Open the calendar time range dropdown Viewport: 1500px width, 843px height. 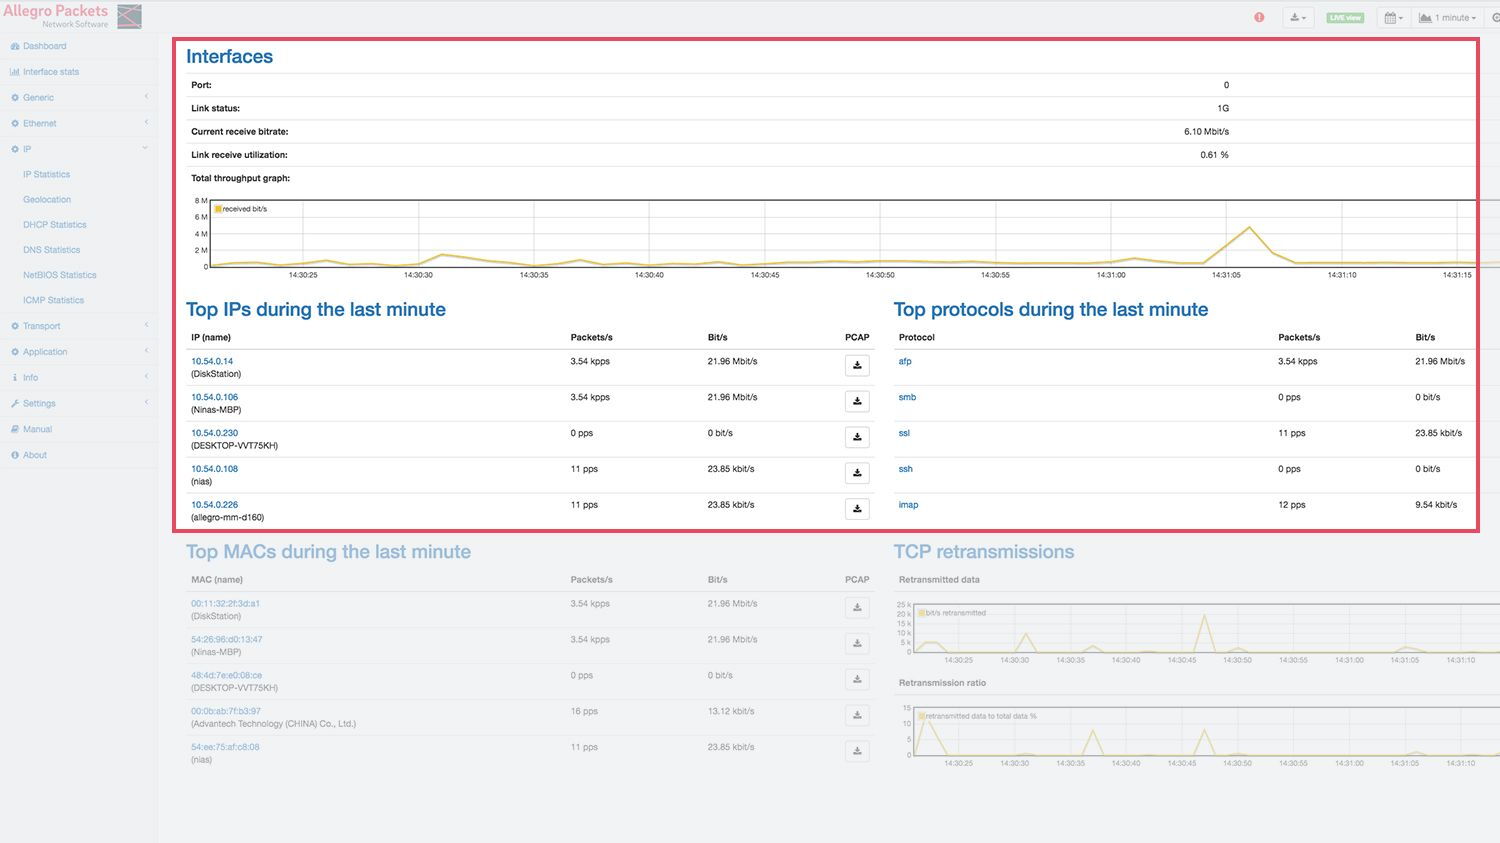coord(1393,18)
